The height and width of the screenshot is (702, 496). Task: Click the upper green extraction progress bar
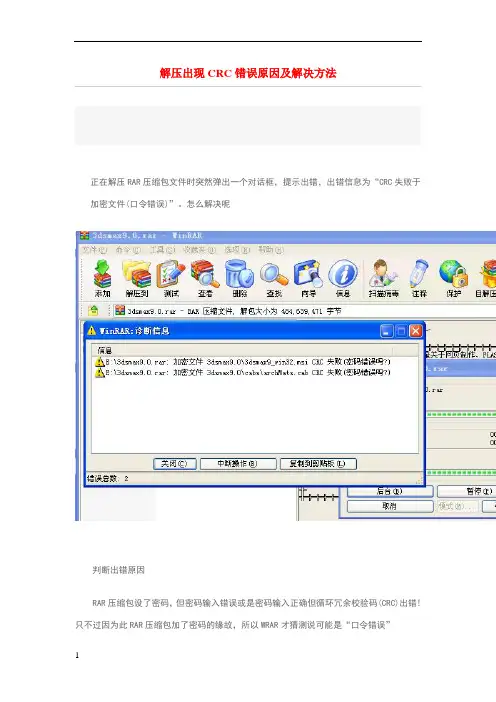[461, 415]
